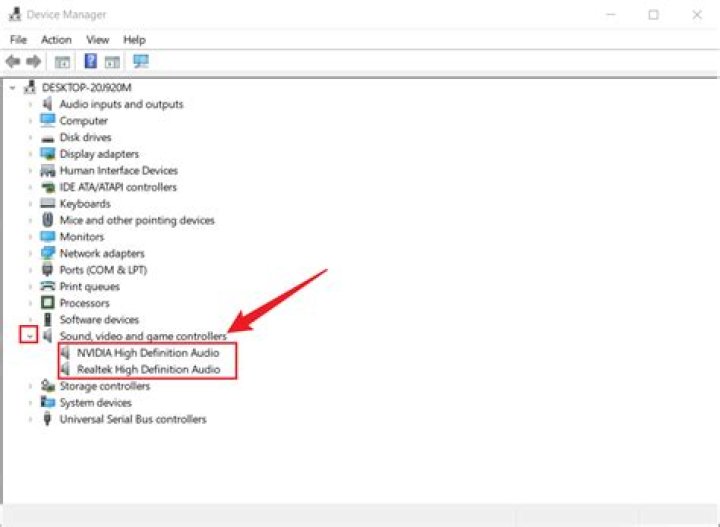Open the File menu
The image size is (720, 527).
pyautogui.click(x=18, y=39)
